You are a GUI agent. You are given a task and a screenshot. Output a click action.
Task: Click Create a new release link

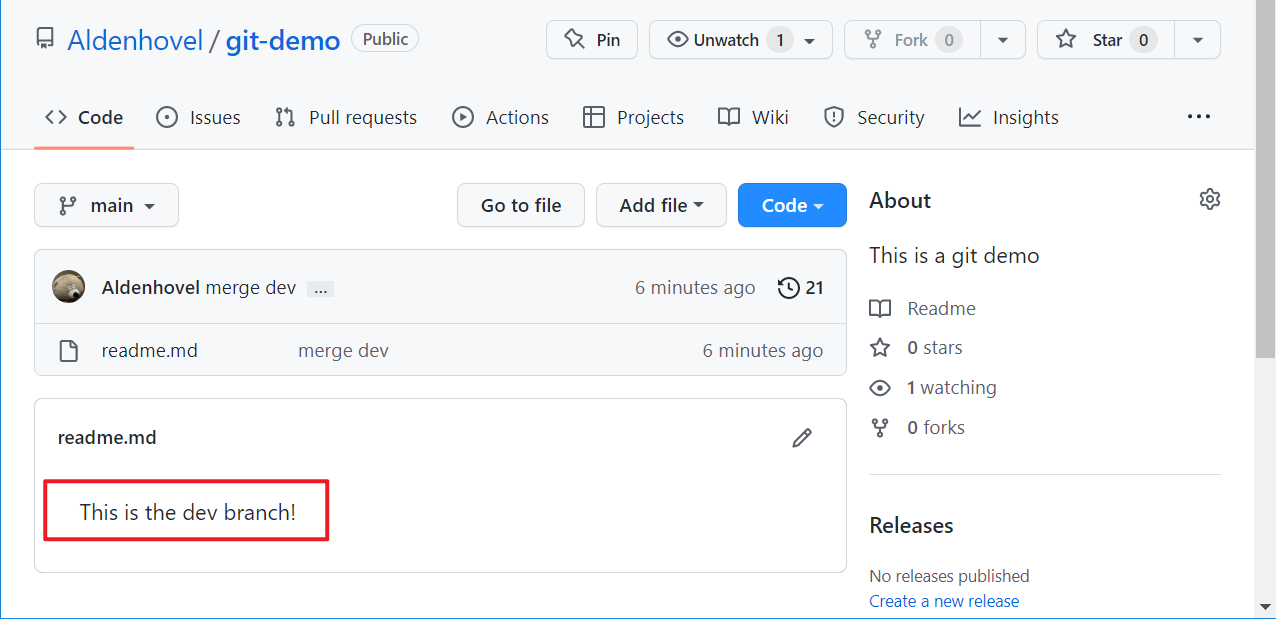tap(944, 601)
